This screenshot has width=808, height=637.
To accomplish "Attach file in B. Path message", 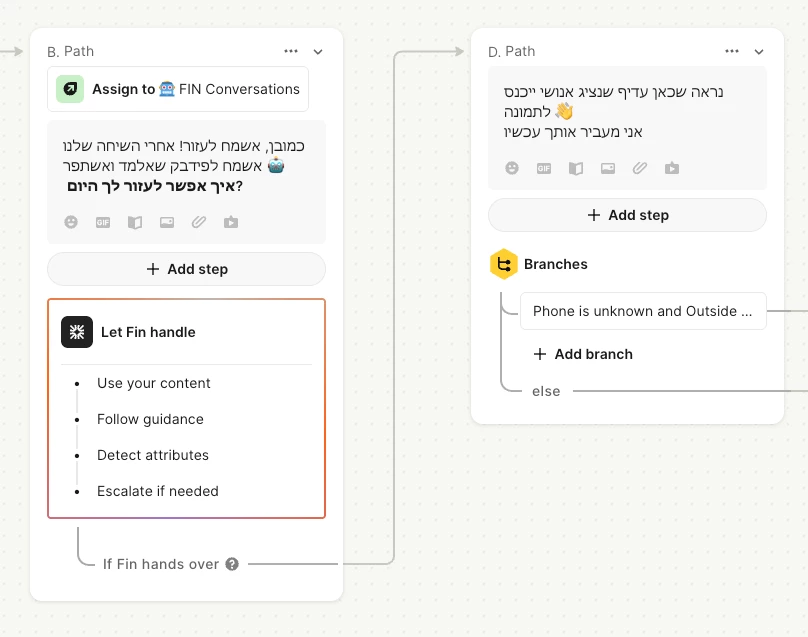I will [x=199, y=222].
